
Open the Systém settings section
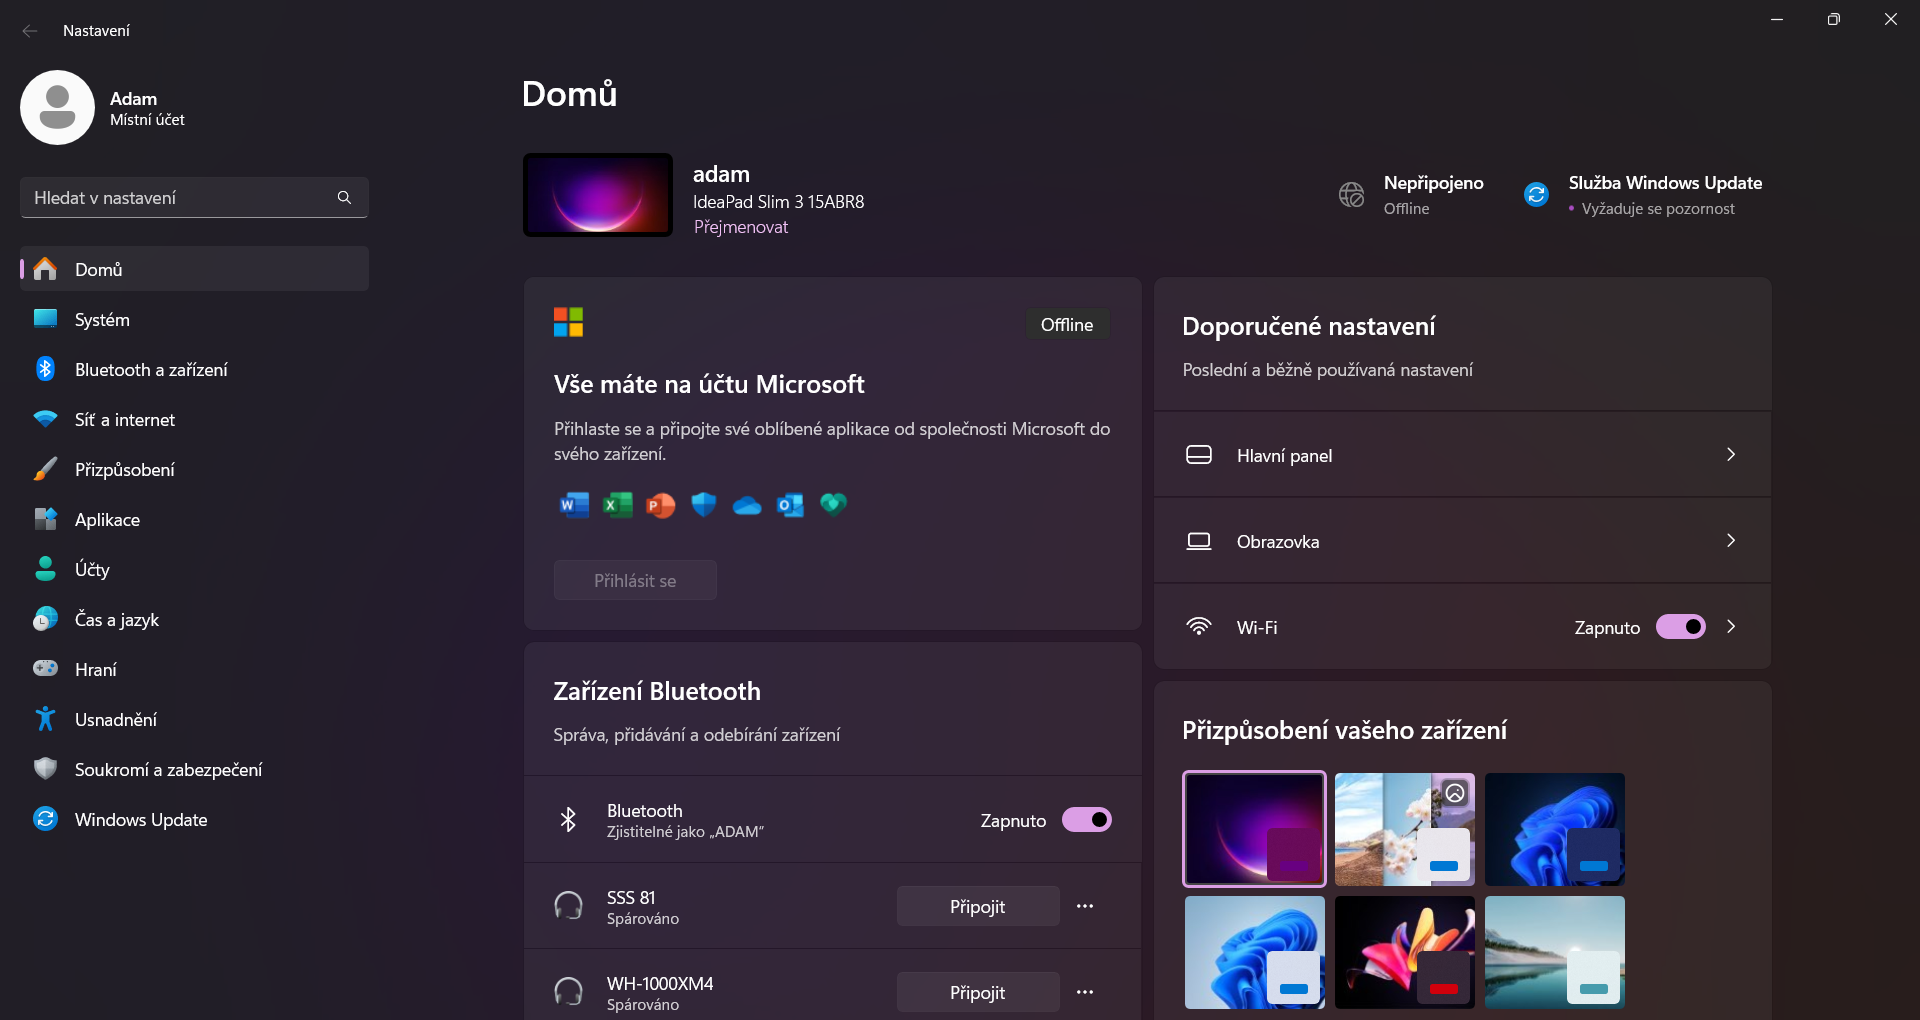[x=102, y=320]
